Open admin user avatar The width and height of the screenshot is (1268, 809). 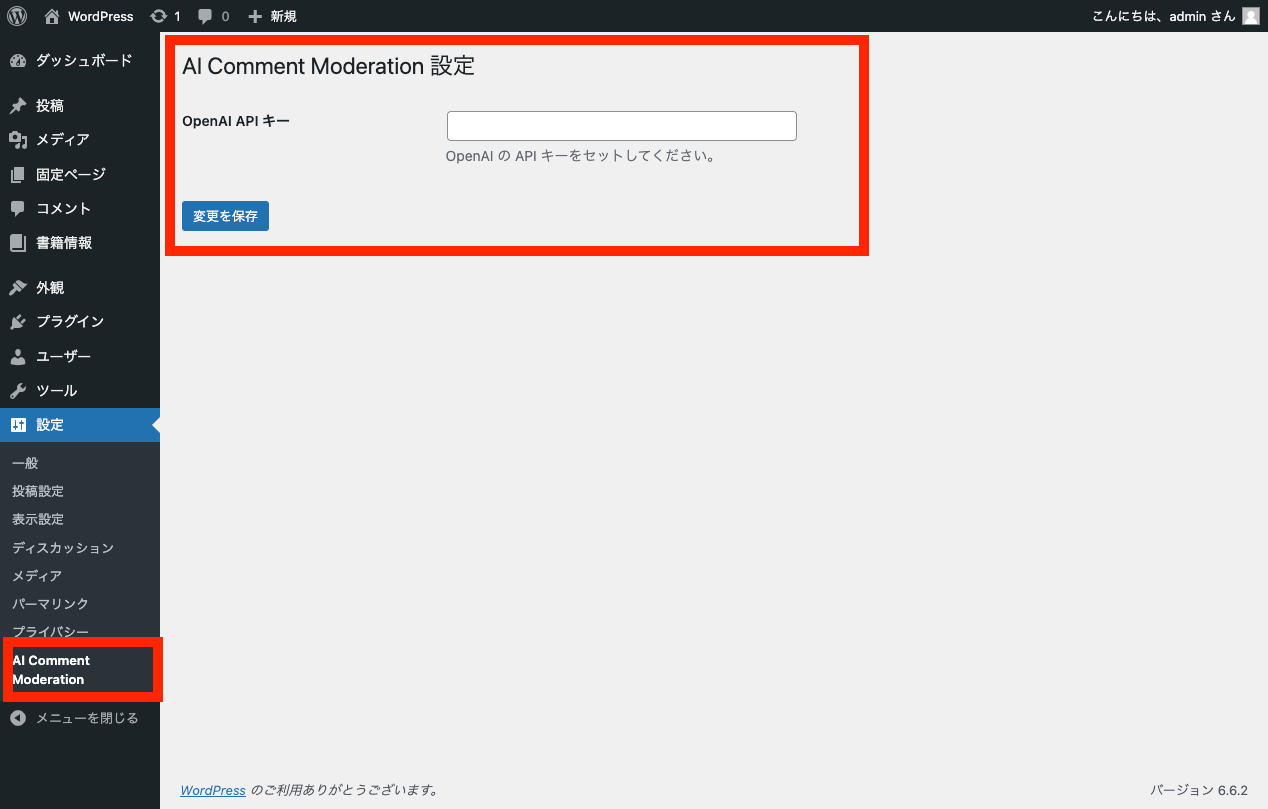[1250, 16]
